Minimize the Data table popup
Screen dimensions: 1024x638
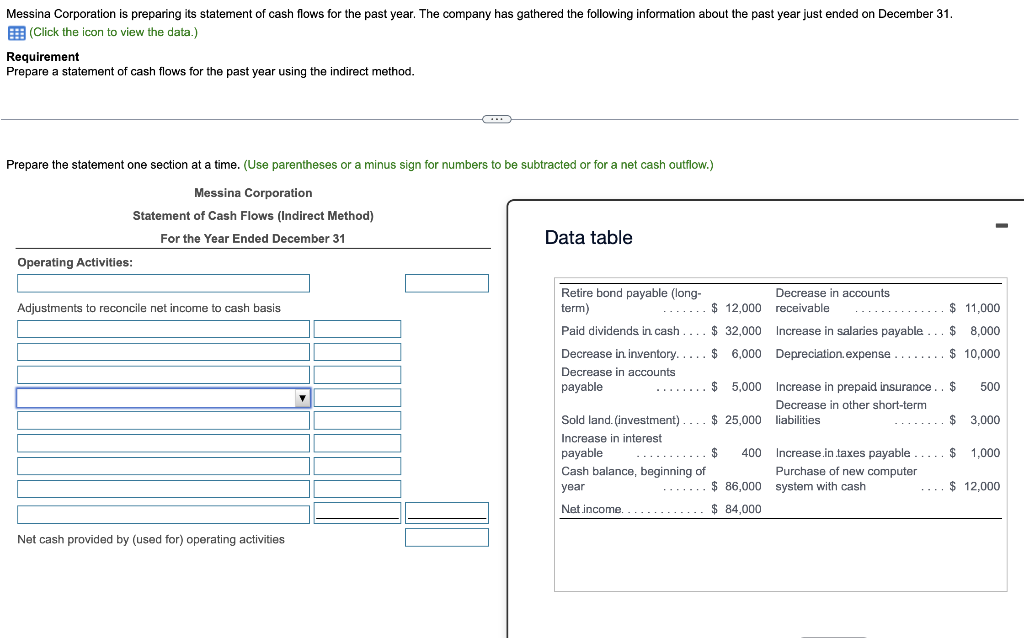coord(1001,225)
